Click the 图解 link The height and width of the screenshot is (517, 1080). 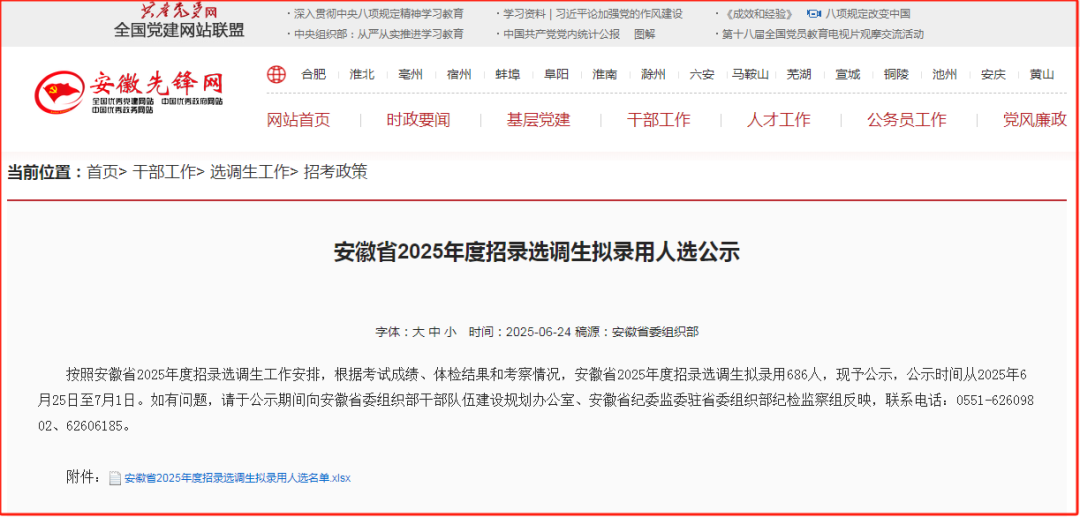coord(645,34)
